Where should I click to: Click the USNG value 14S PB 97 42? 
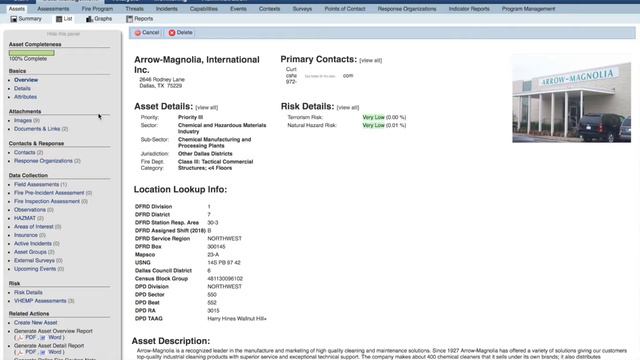tap(224, 263)
